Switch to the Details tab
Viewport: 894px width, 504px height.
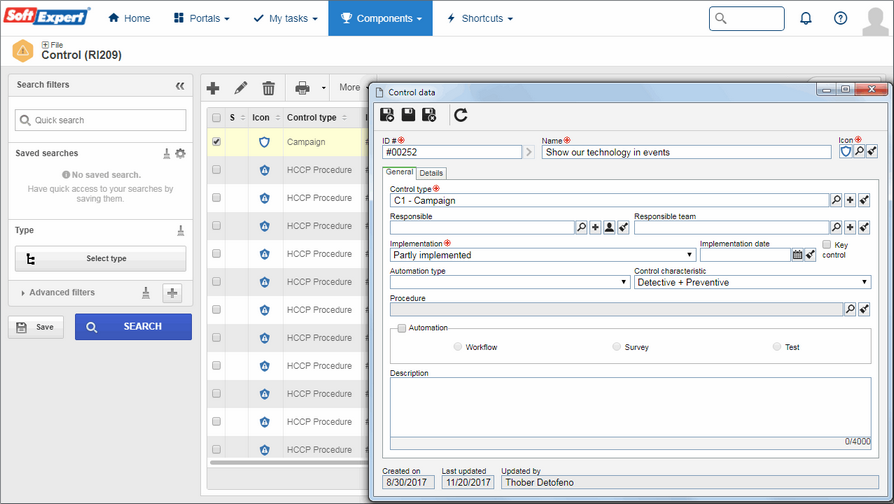[431, 173]
